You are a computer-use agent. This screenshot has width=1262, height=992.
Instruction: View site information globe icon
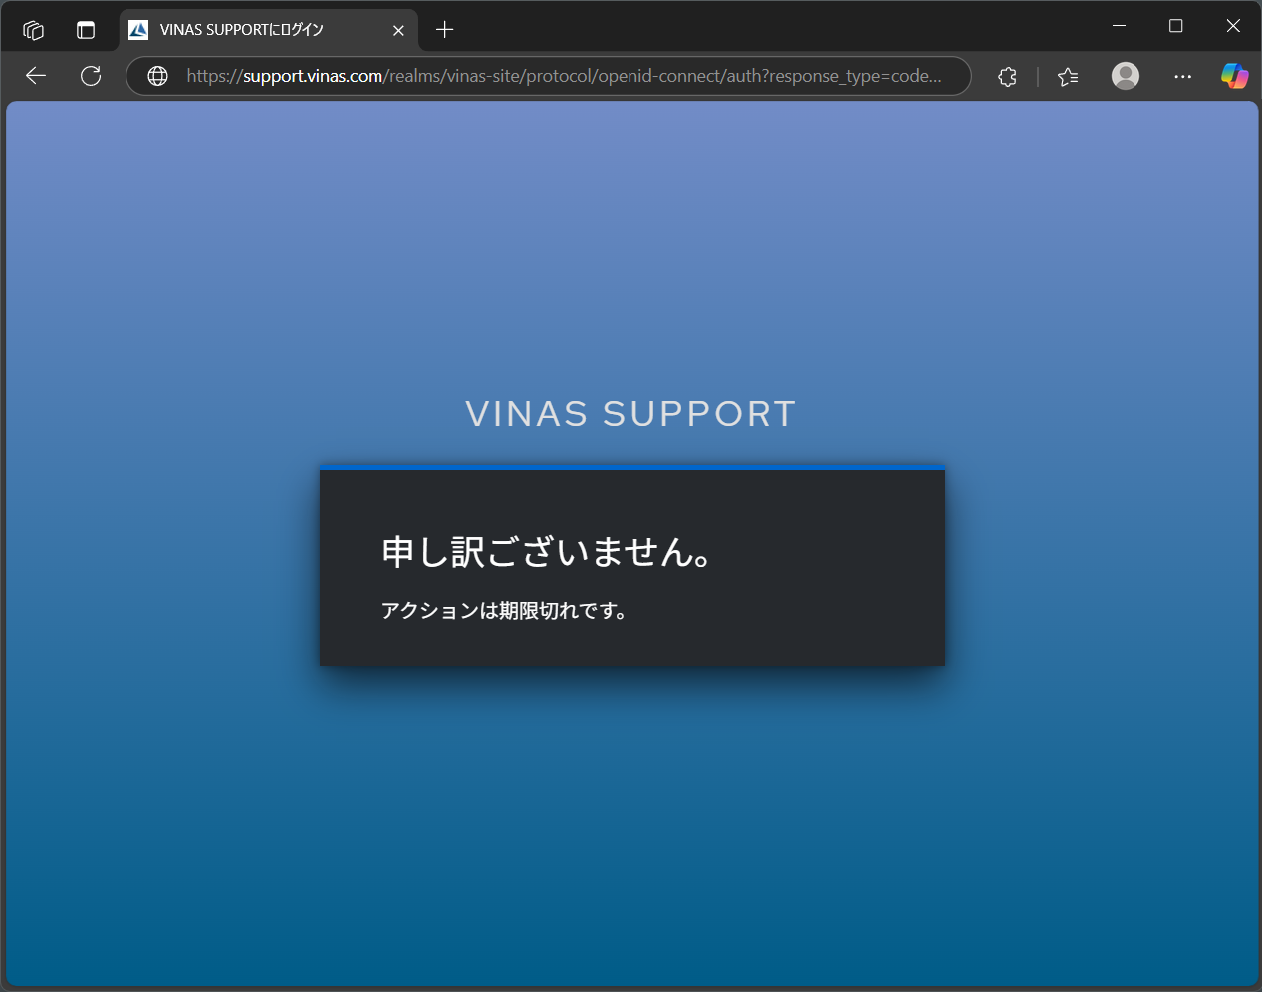(x=157, y=76)
